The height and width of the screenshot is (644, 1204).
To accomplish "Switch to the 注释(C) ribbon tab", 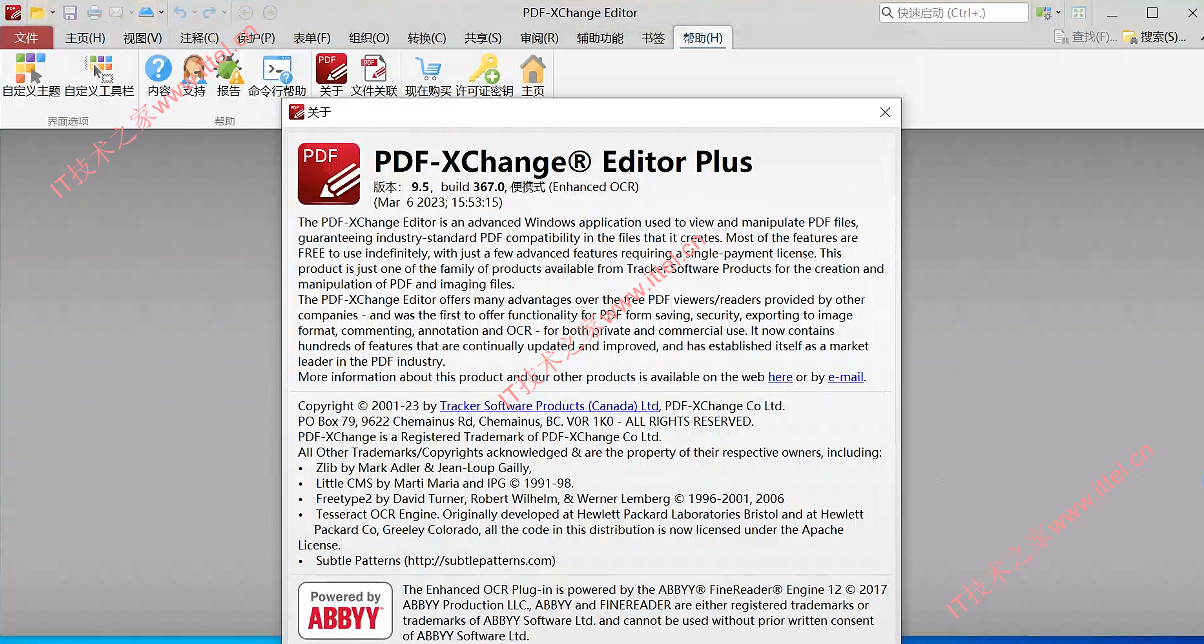I will [199, 38].
